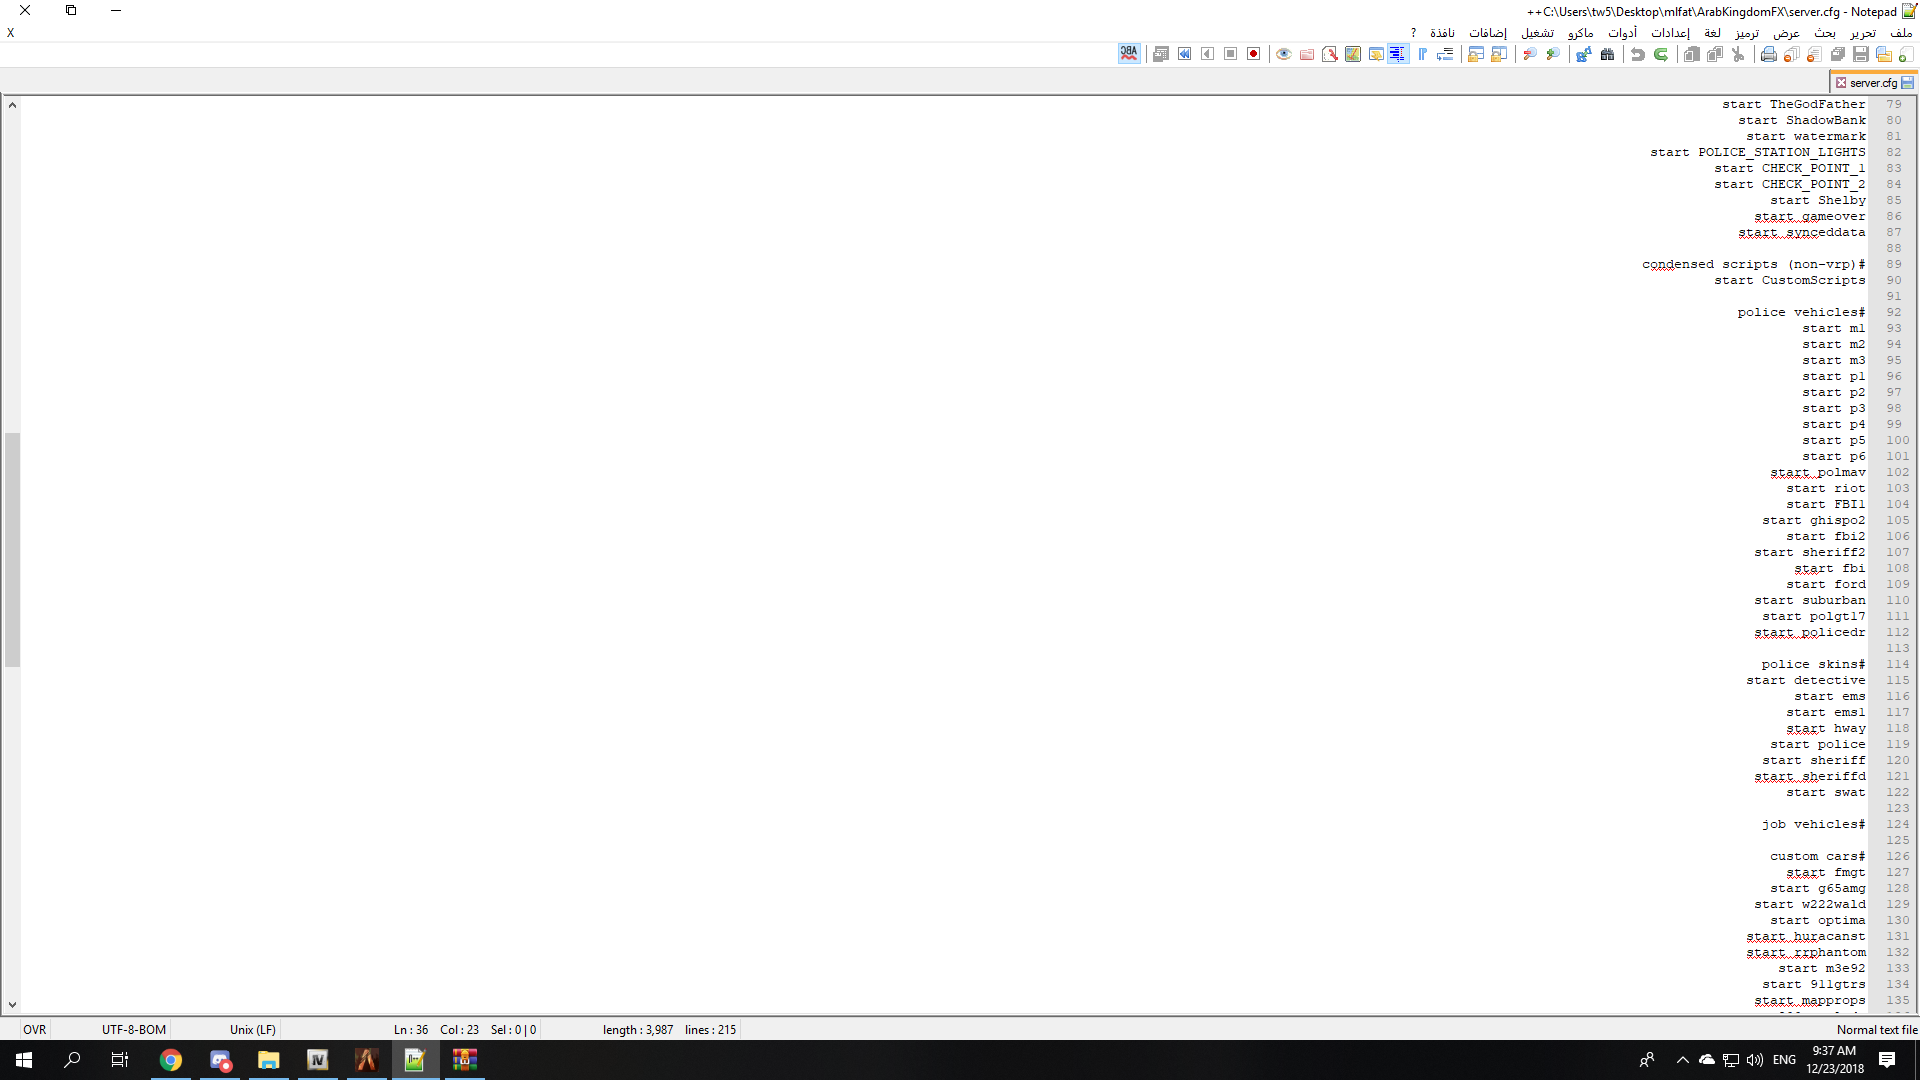Open the Unix (LF) line-ending selector
Screen dimensions: 1920x1080
click(x=252, y=1029)
